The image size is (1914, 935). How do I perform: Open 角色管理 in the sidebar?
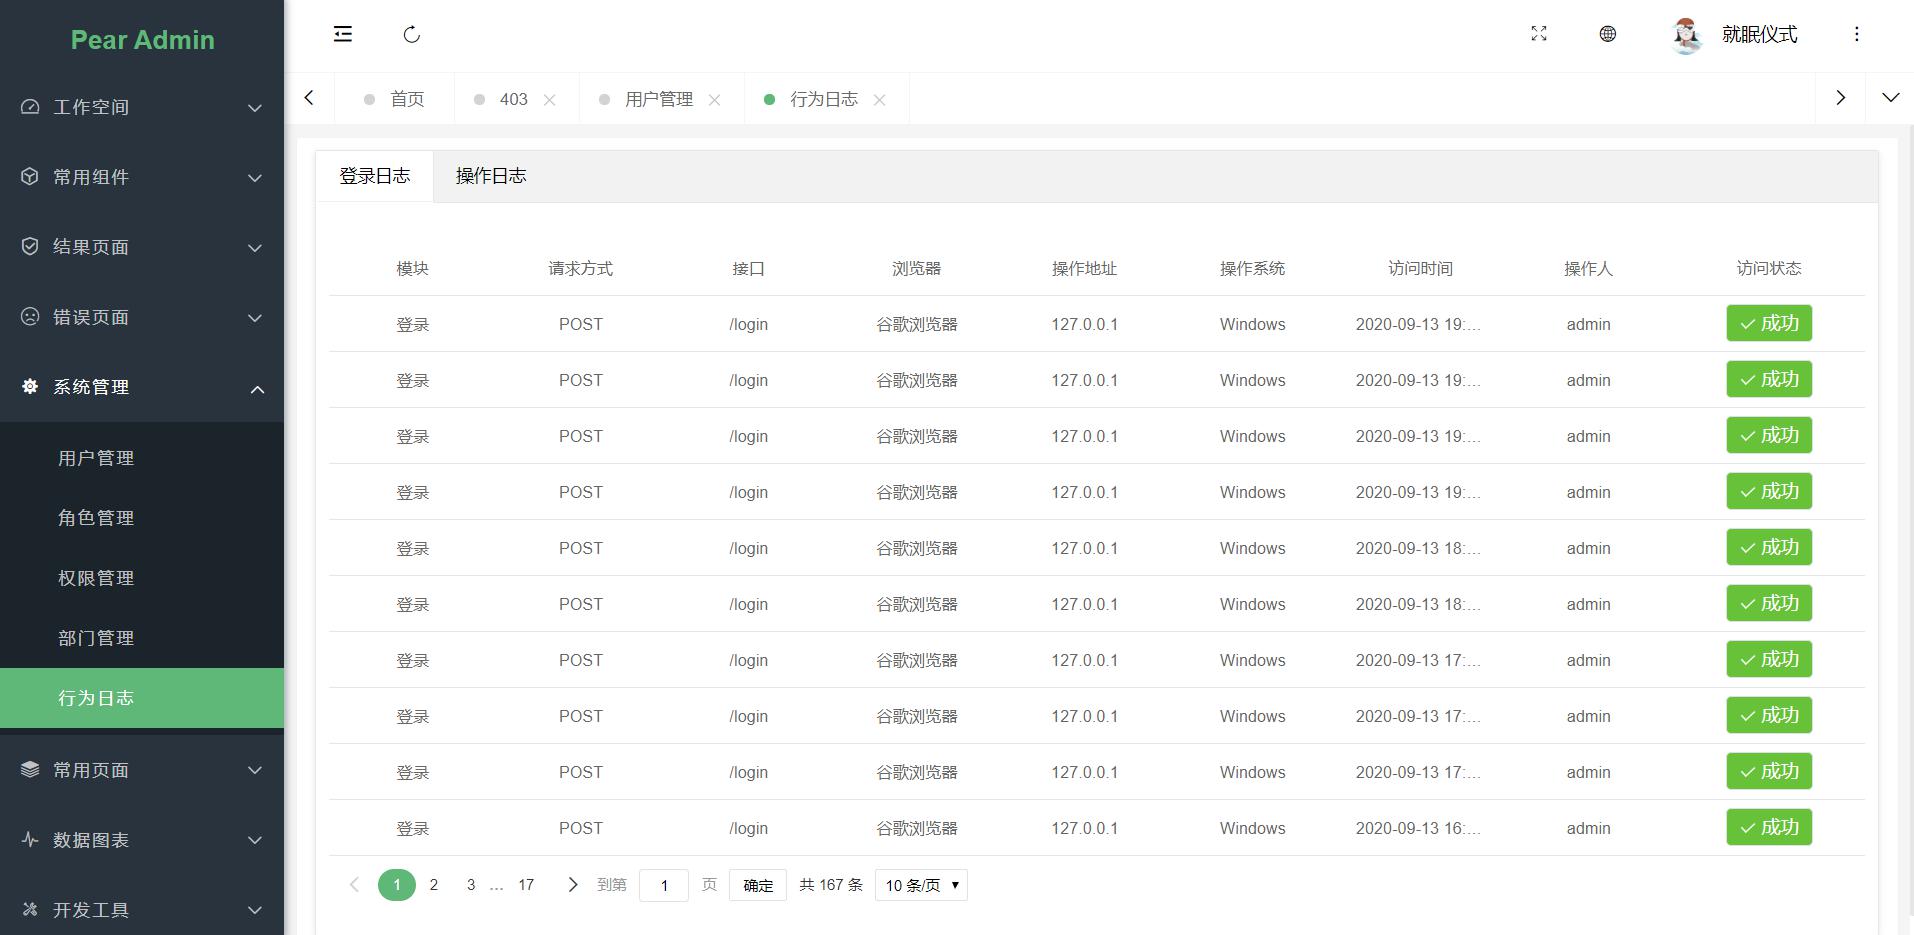click(x=142, y=518)
